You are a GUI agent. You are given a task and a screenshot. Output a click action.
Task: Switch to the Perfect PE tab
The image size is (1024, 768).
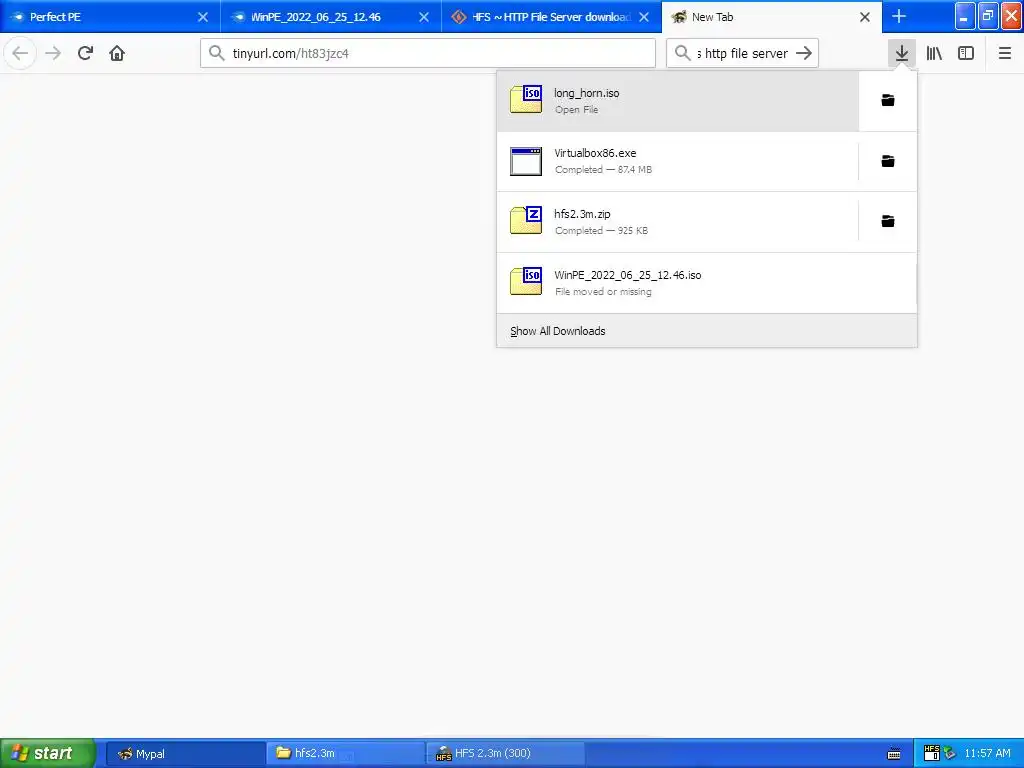pyautogui.click(x=110, y=17)
